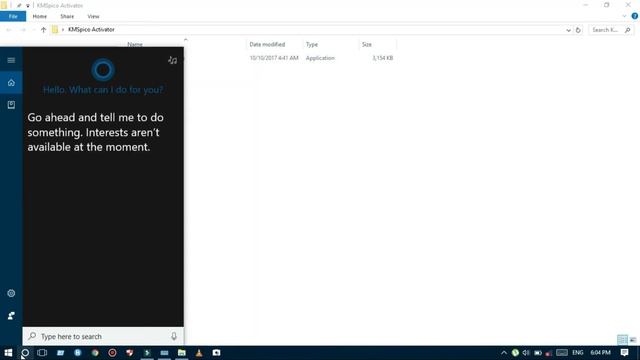Image resolution: width=640 pixels, height=360 pixels.
Task: Open the View ribbon tab
Action: coord(93,16)
